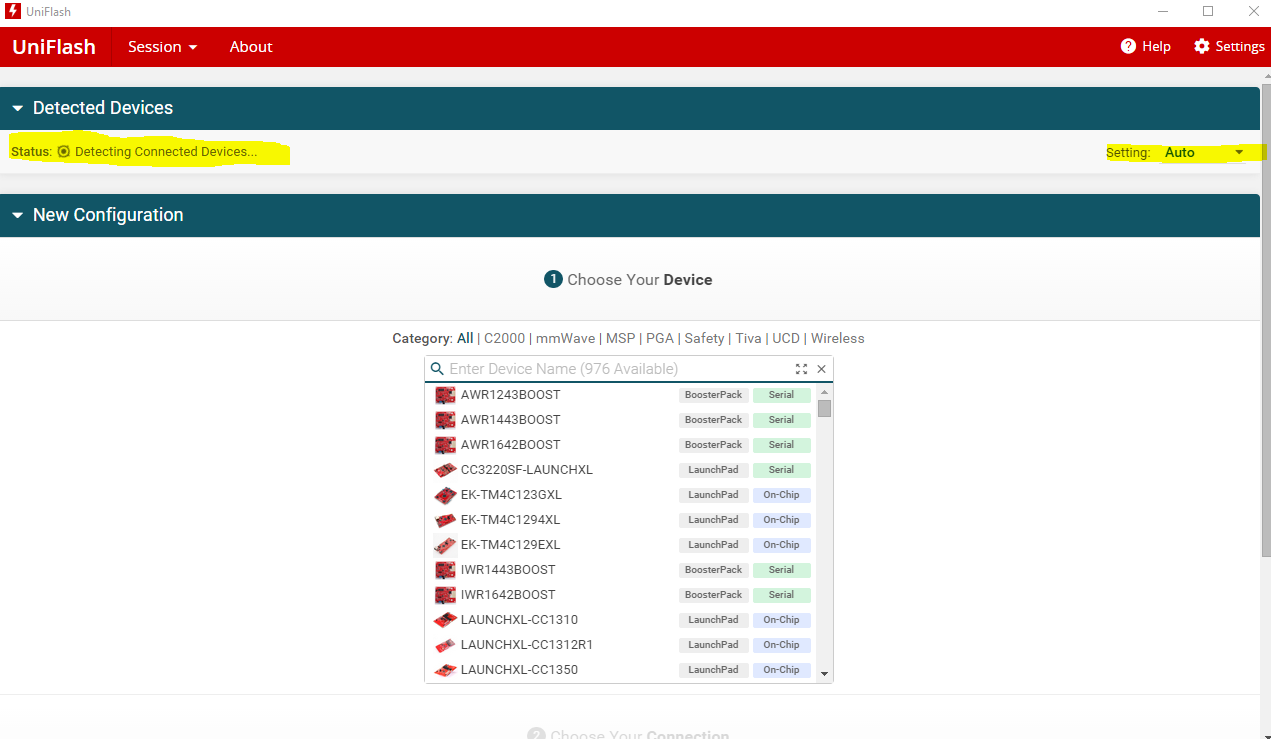Select the LAUNCHXL-CC1312R1 board icon
Viewport: 1271px width, 739px height.
[445, 645]
